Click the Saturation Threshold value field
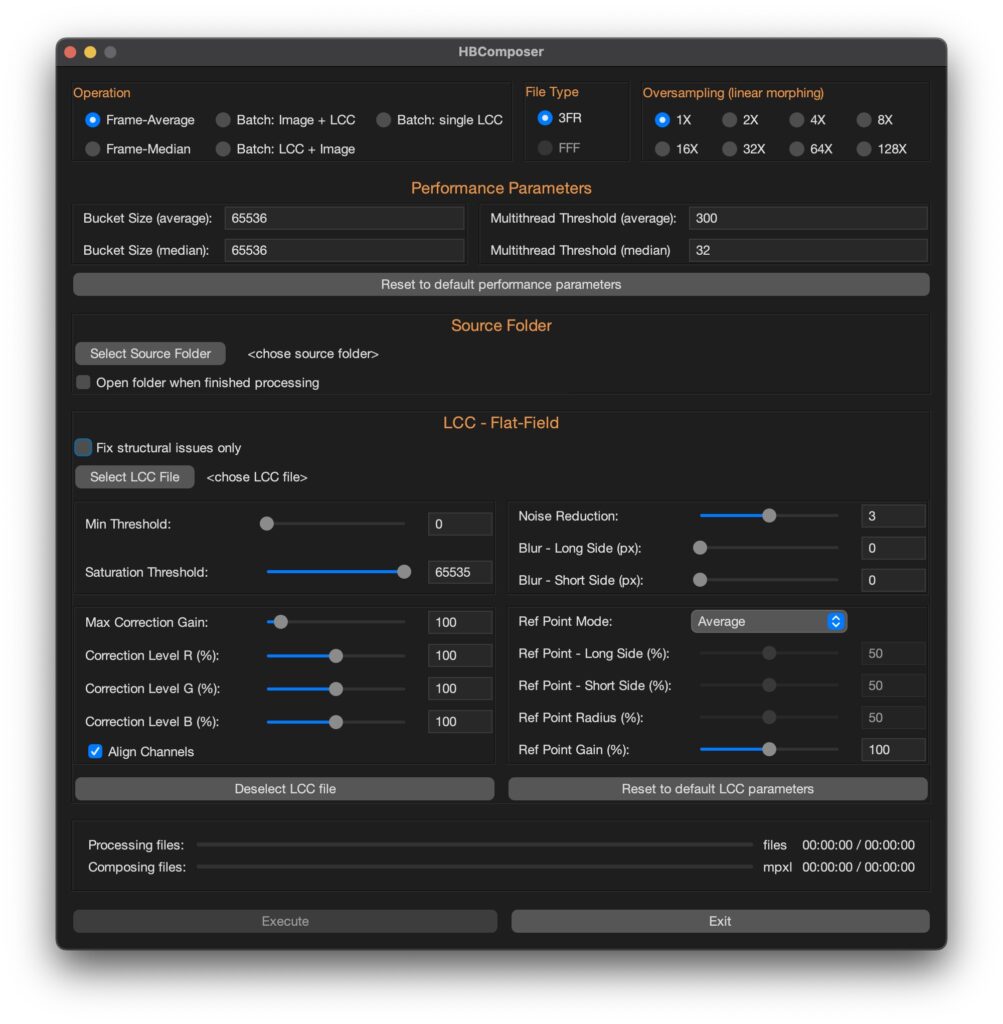 460,572
